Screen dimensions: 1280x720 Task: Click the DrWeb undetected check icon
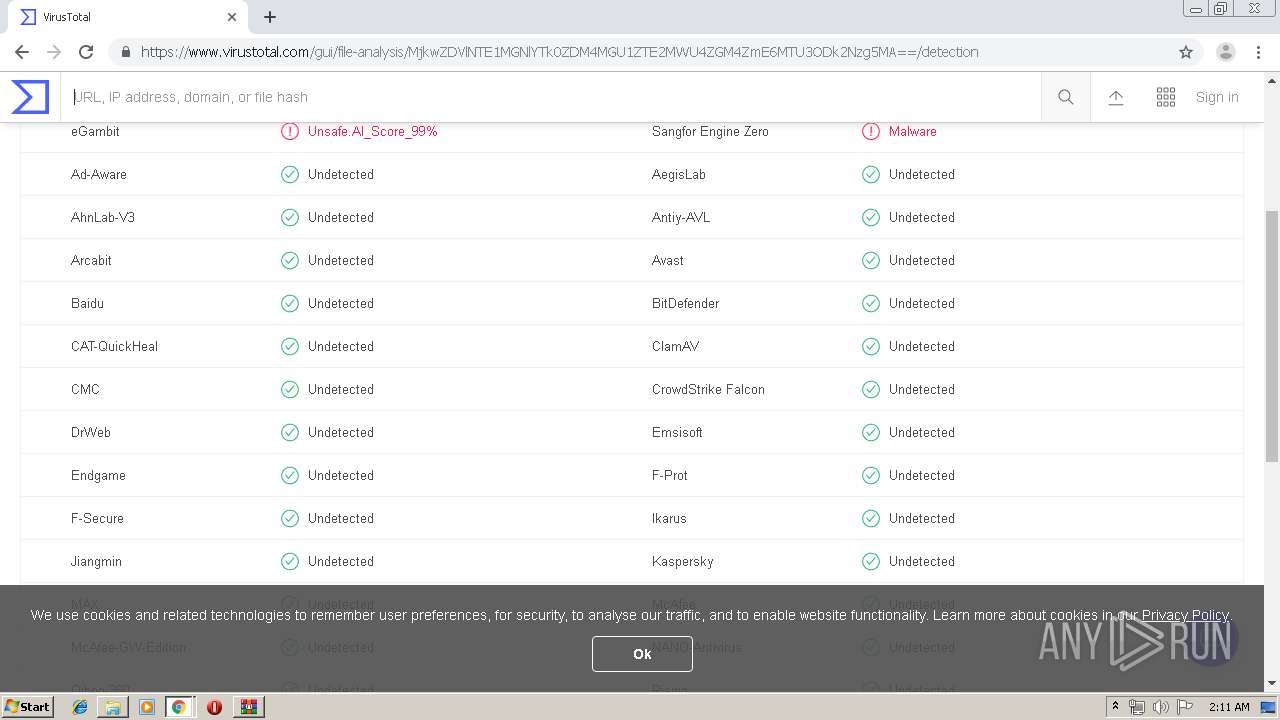(x=290, y=432)
